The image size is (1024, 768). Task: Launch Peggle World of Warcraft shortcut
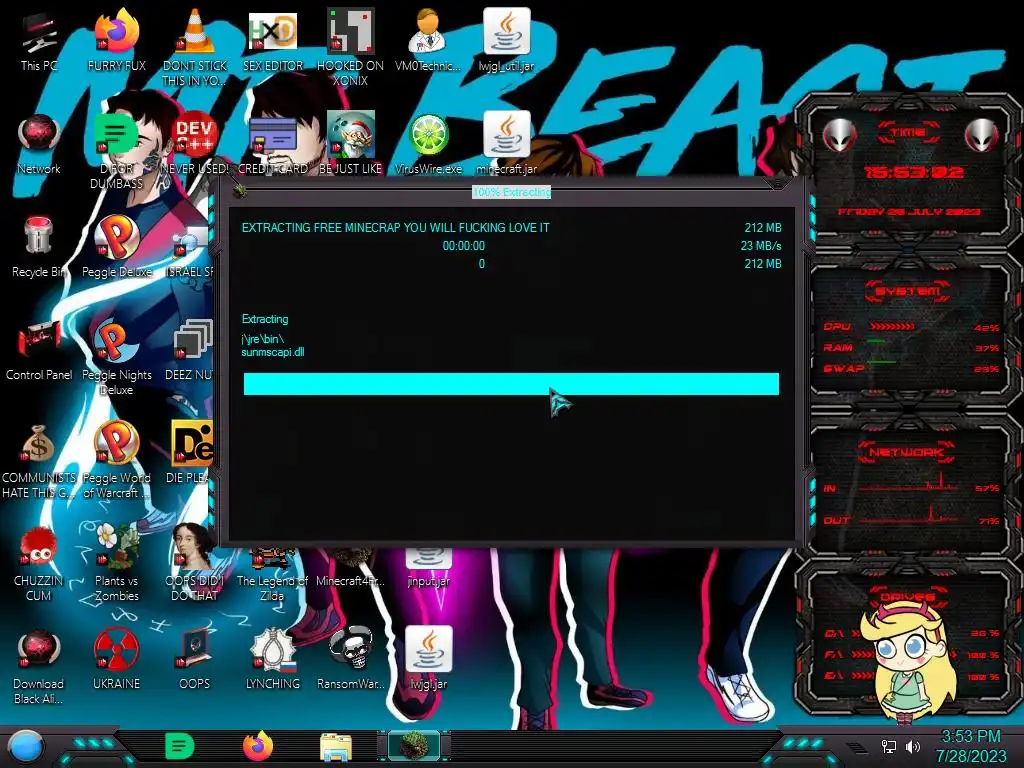(116, 461)
